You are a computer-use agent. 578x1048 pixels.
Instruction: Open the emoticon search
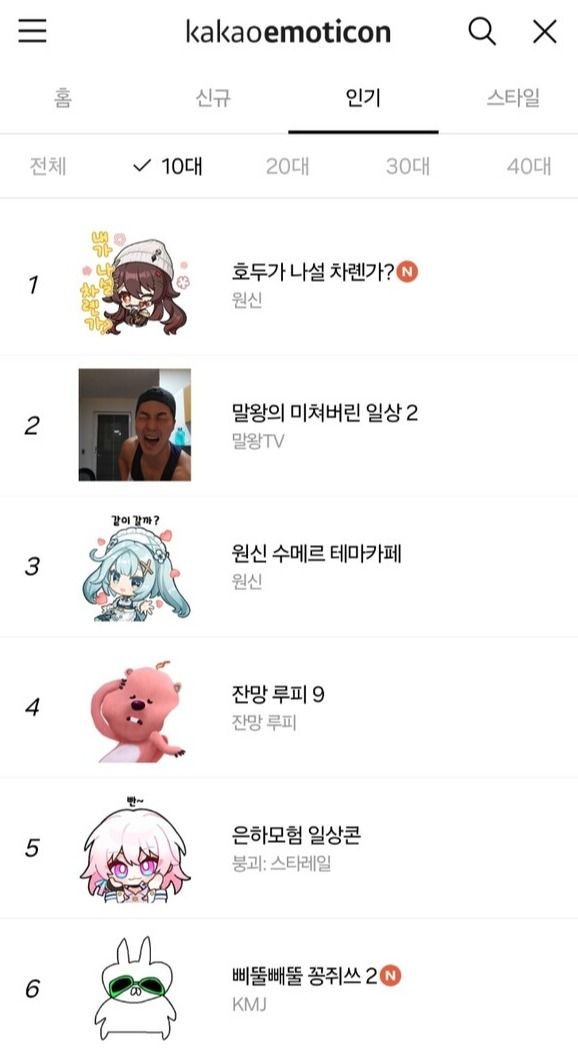click(x=482, y=31)
